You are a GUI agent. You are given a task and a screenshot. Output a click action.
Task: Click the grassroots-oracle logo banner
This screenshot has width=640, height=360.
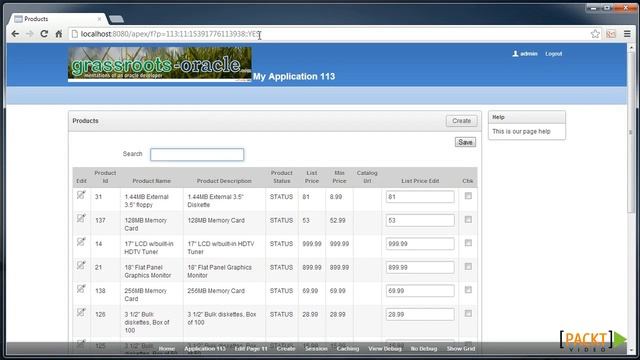coord(160,64)
